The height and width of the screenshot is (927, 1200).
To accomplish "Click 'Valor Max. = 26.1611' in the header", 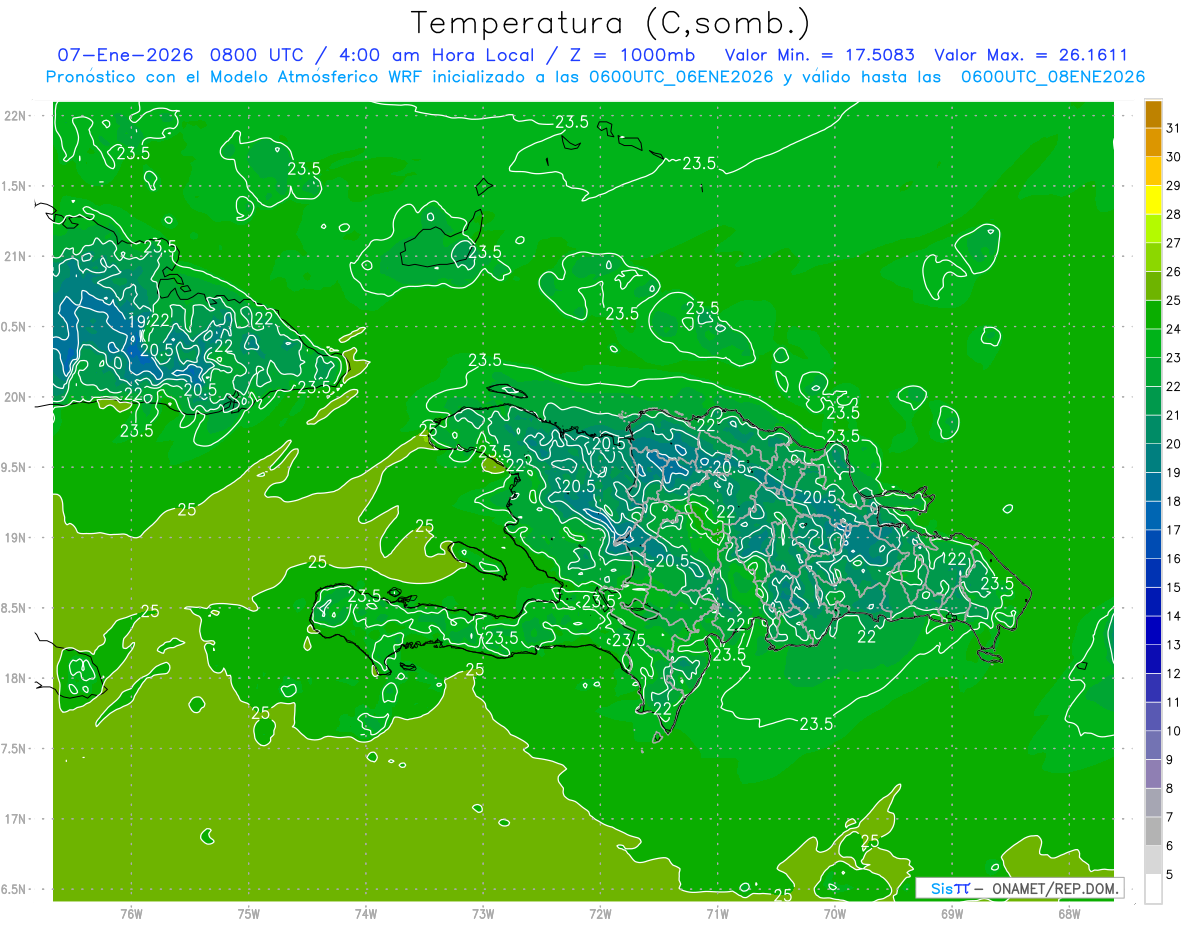I will pos(1031,55).
